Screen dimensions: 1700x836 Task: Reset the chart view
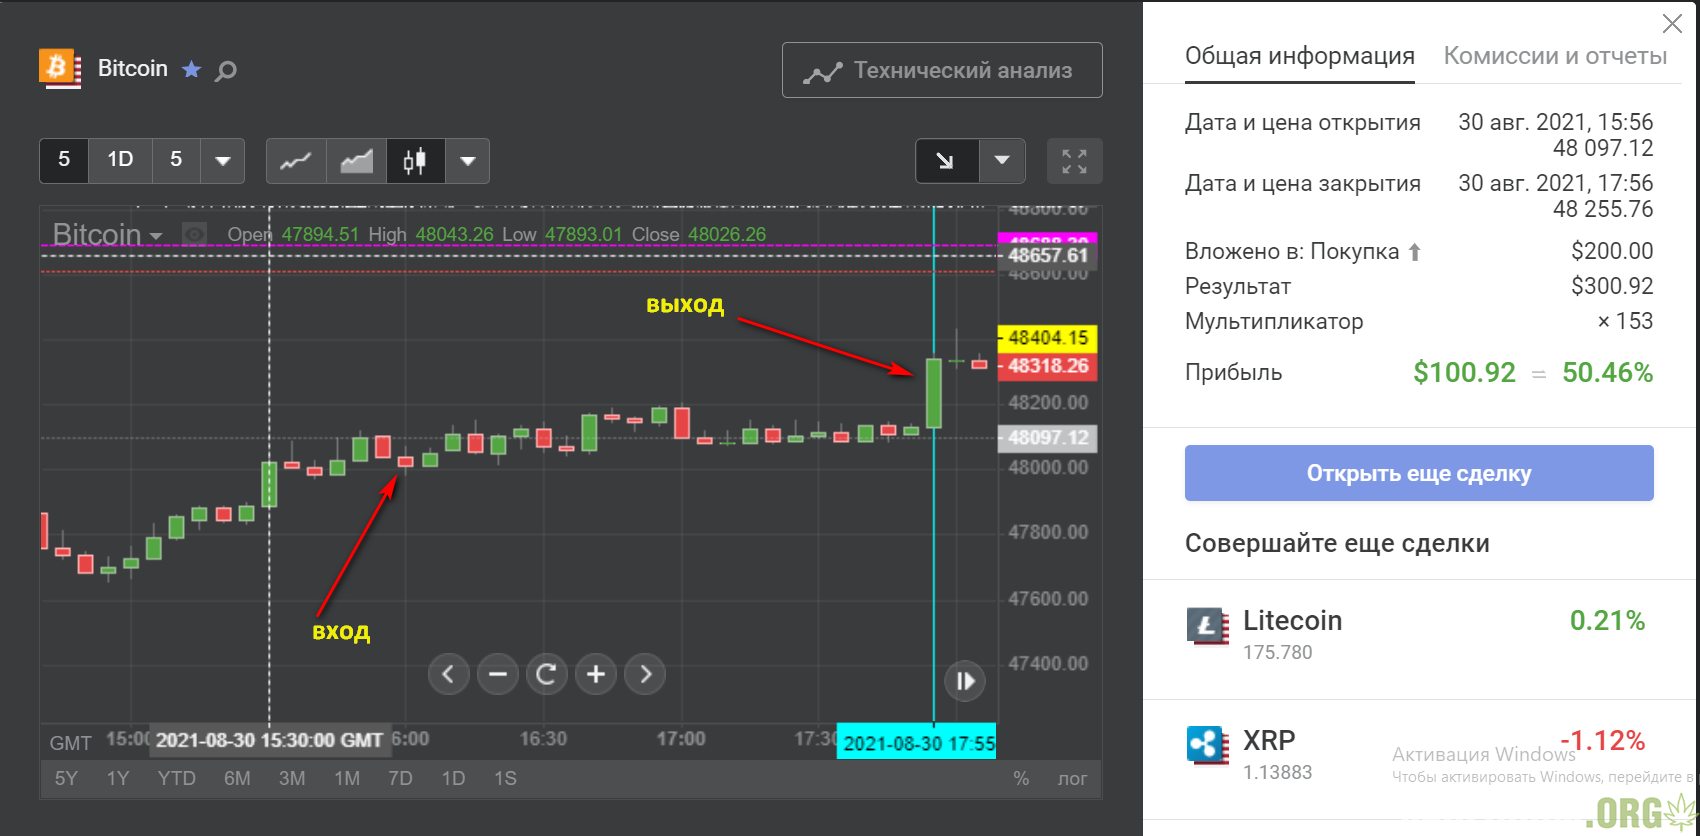coord(546,675)
